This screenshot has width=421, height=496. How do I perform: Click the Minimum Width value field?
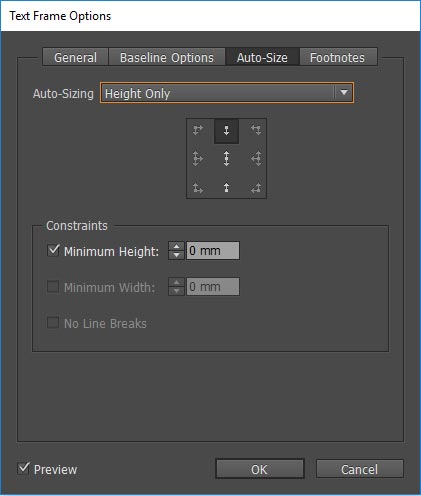coord(213,287)
